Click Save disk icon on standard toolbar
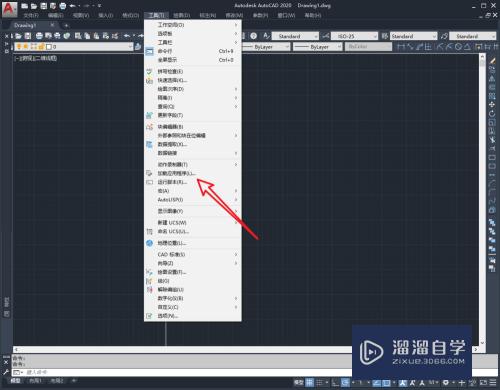The image size is (500, 390). pyautogui.click(x=28, y=36)
